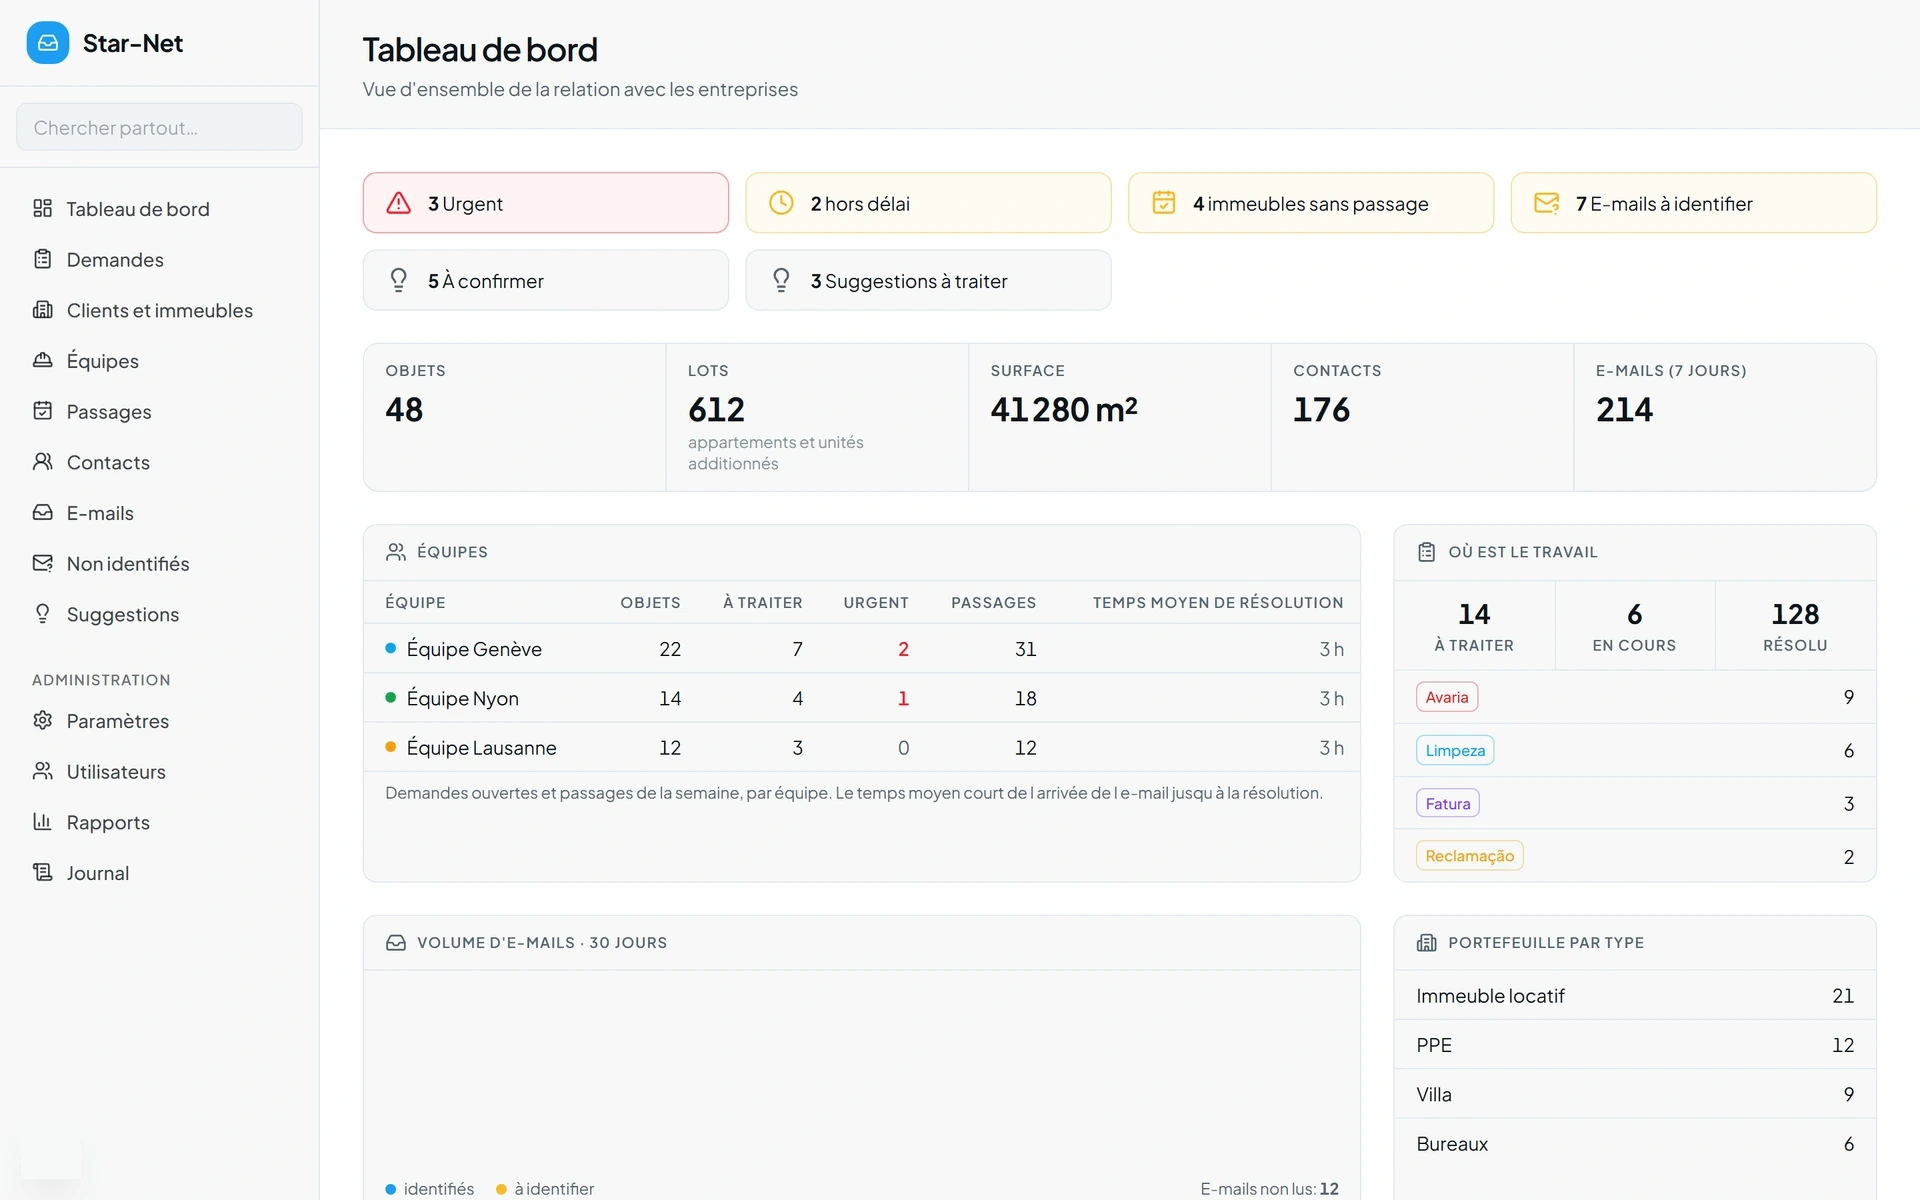Select the Équipe Genève row

click(x=862, y=648)
